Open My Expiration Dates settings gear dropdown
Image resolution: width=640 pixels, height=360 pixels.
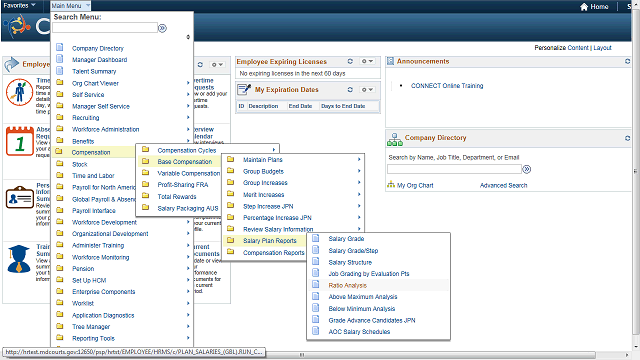pos(367,89)
